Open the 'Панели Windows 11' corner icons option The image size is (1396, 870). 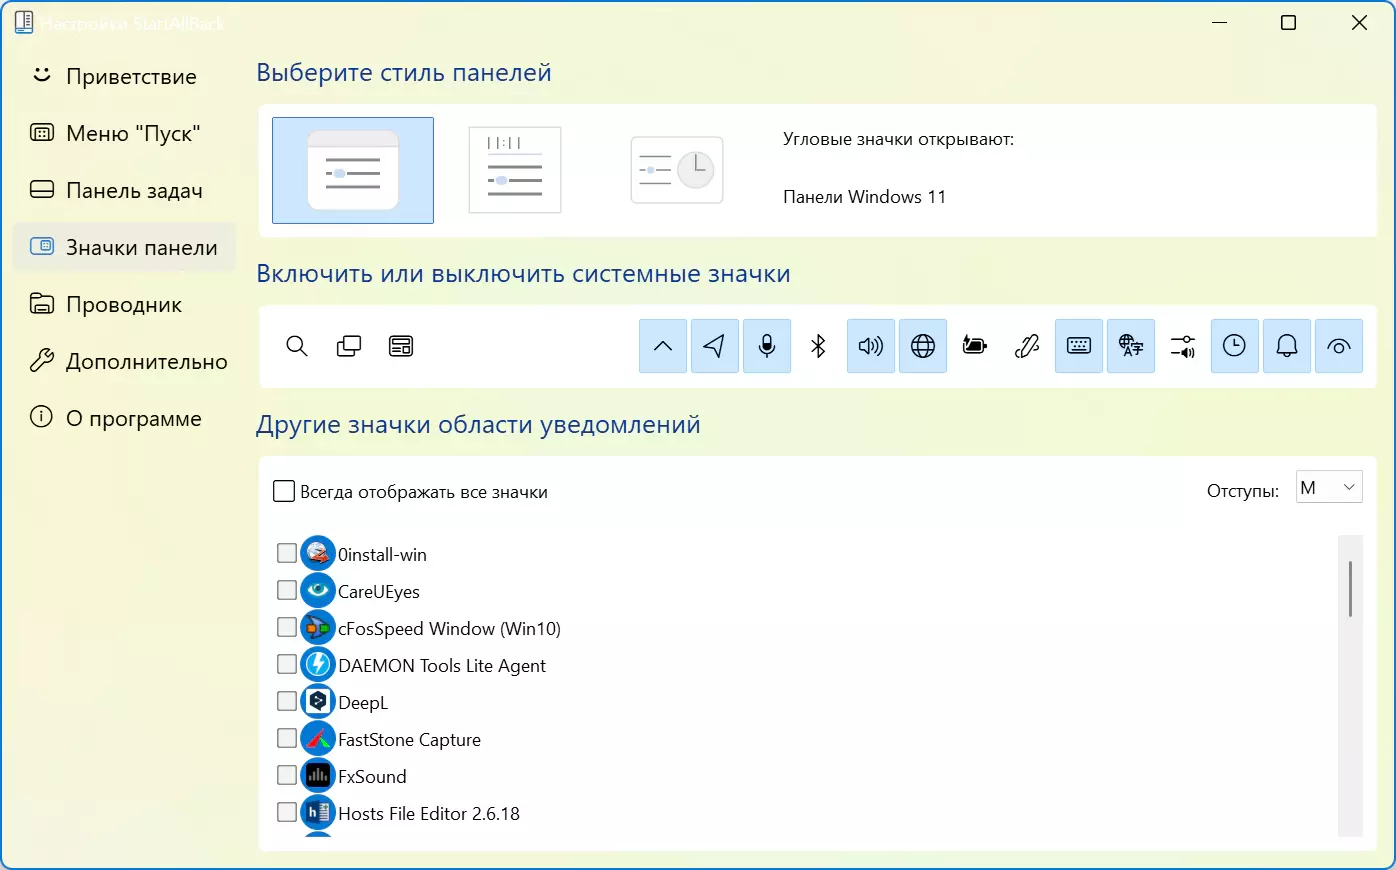pos(864,197)
